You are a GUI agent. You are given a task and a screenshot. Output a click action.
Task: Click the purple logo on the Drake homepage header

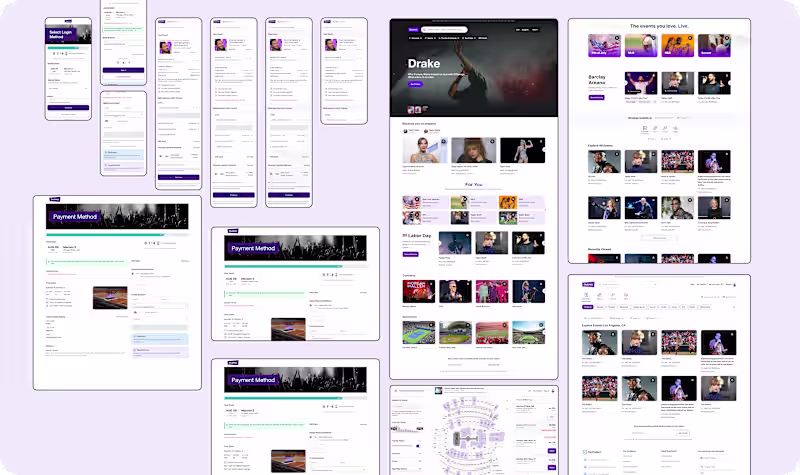pyautogui.click(x=413, y=30)
